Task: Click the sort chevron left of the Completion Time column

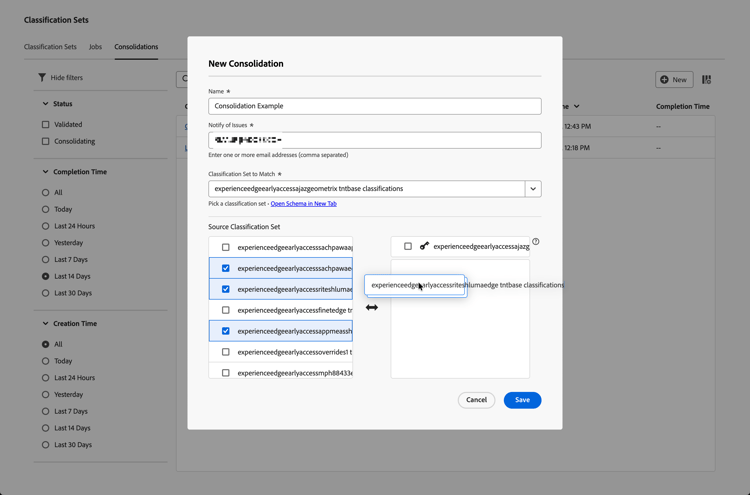Action: pyautogui.click(x=576, y=106)
